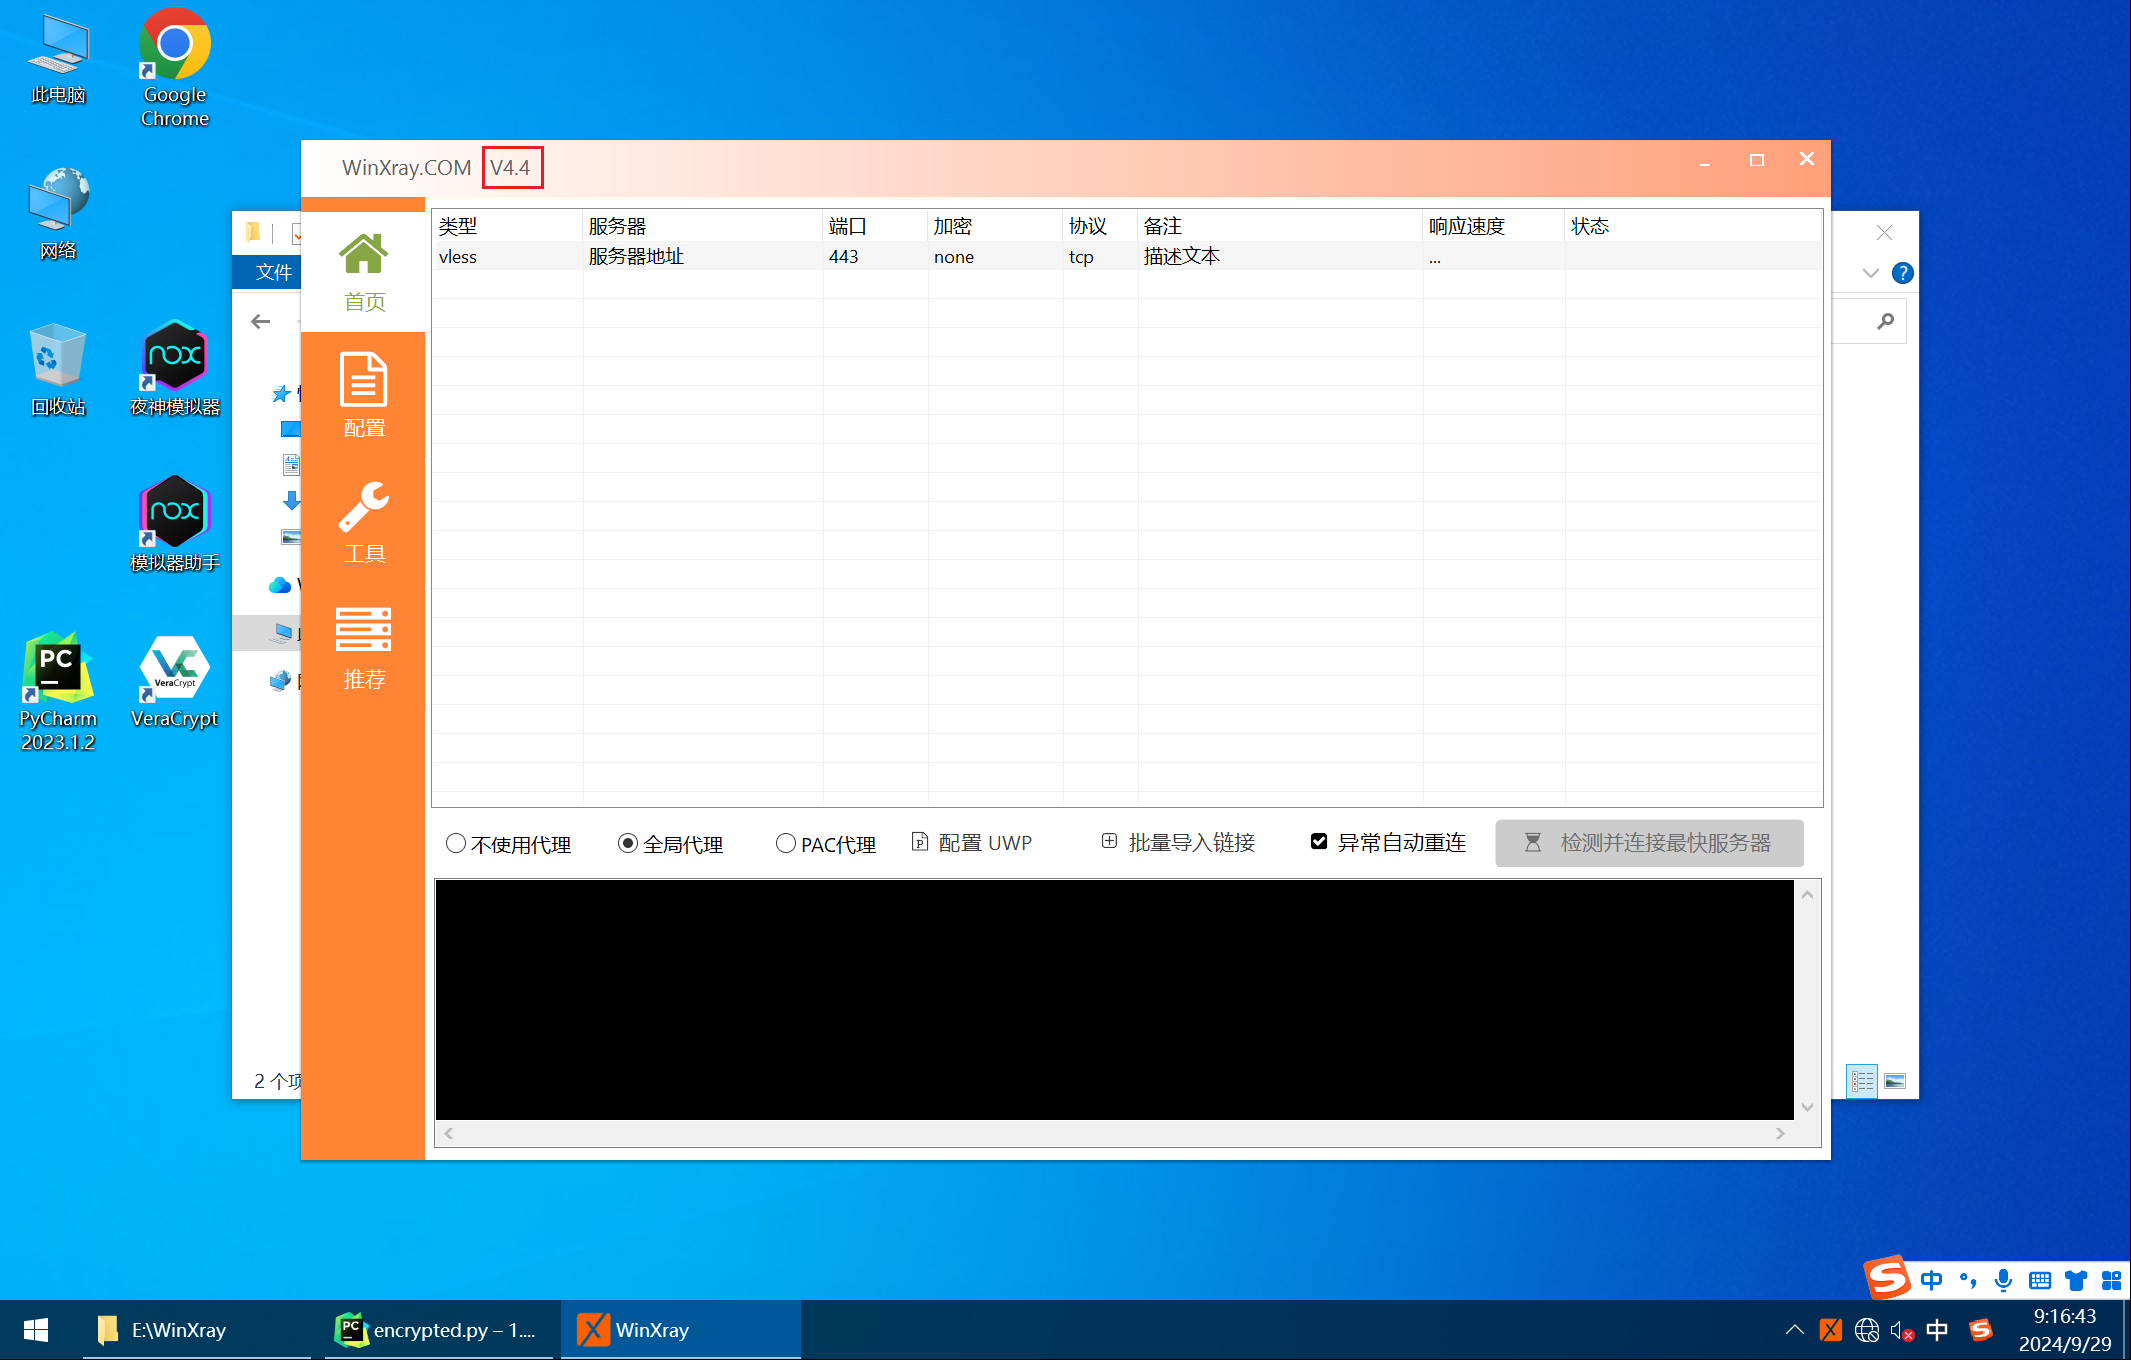Sort by the 服务器 column header
Image resolution: width=2131 pixels, height=1360 pixels.
click(x=702, y=226)
